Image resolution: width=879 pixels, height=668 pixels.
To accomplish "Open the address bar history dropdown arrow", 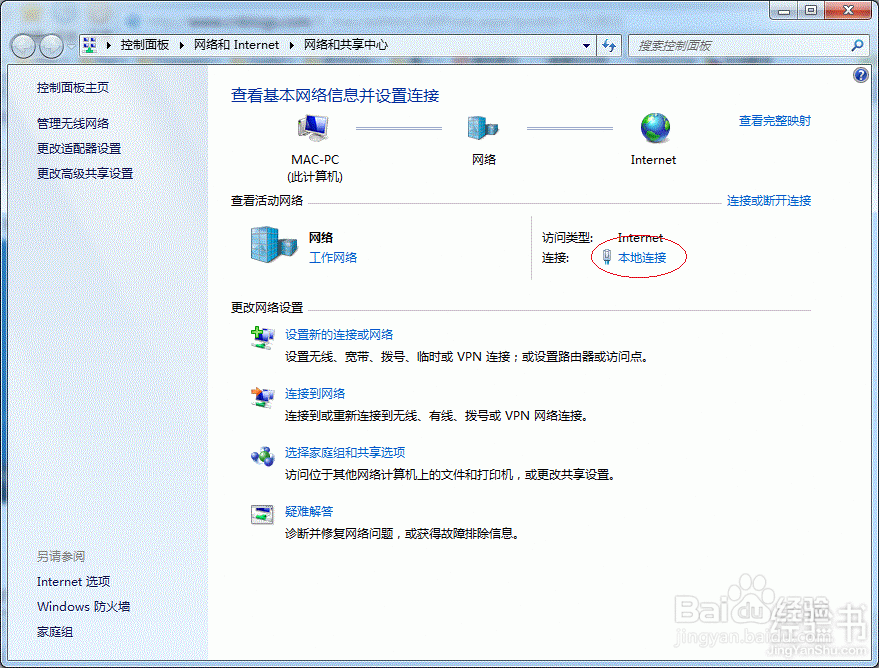I will click(x=585, y=45).
